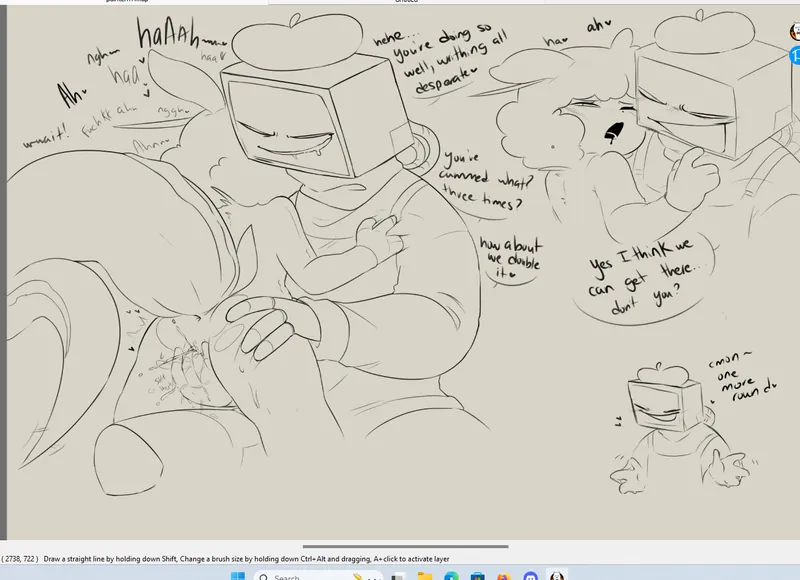Open Discord from the taskbar
This screenshot has height=580, width=800.
[x=531, y=577]
